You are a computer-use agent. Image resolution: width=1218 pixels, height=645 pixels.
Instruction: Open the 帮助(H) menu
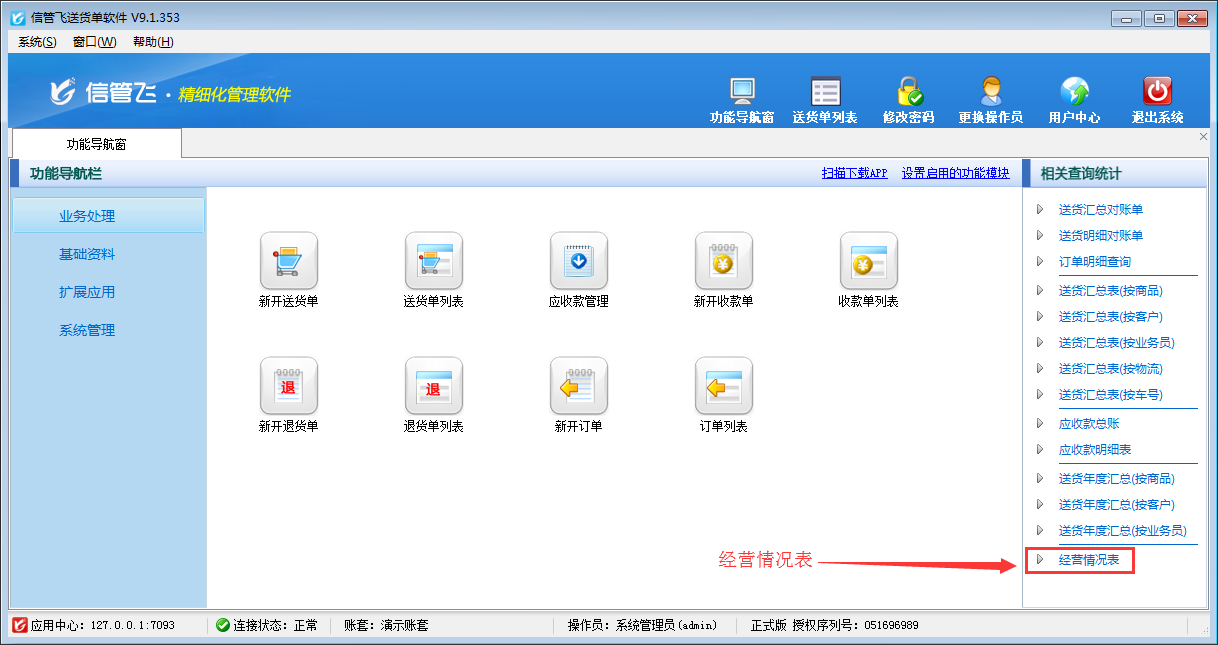point(153,42)
